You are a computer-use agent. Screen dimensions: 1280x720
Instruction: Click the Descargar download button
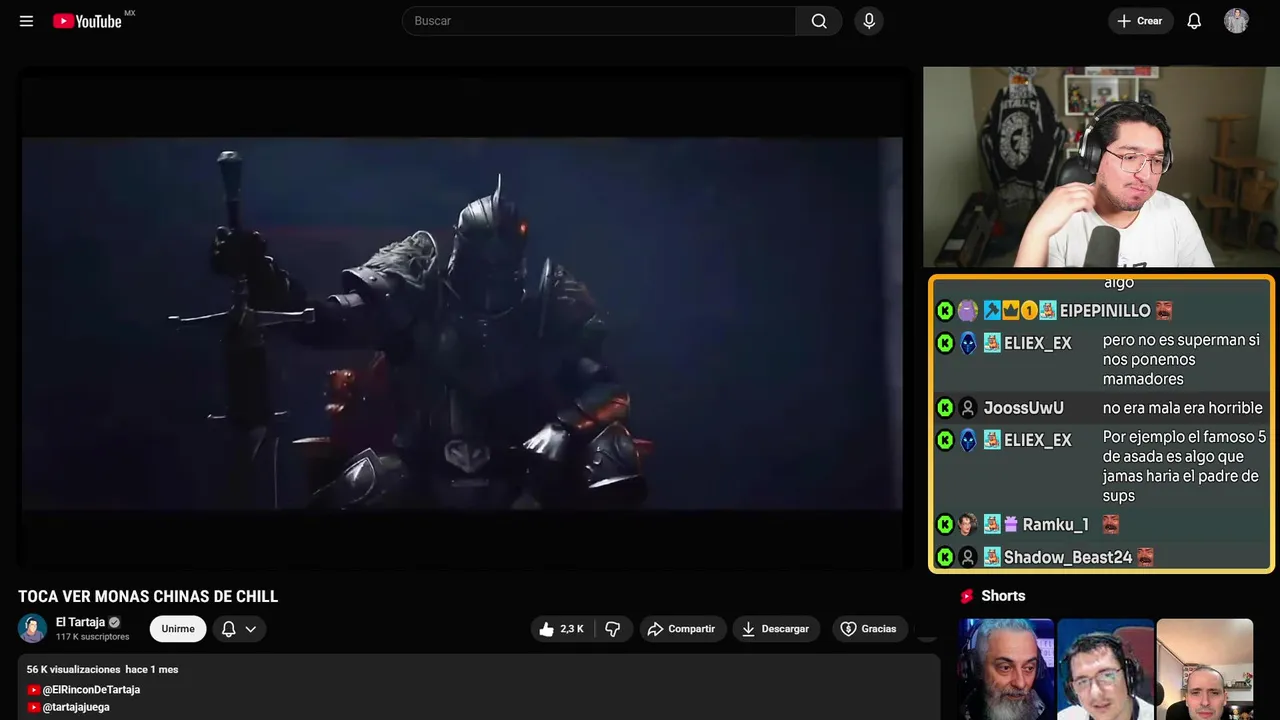776,629
